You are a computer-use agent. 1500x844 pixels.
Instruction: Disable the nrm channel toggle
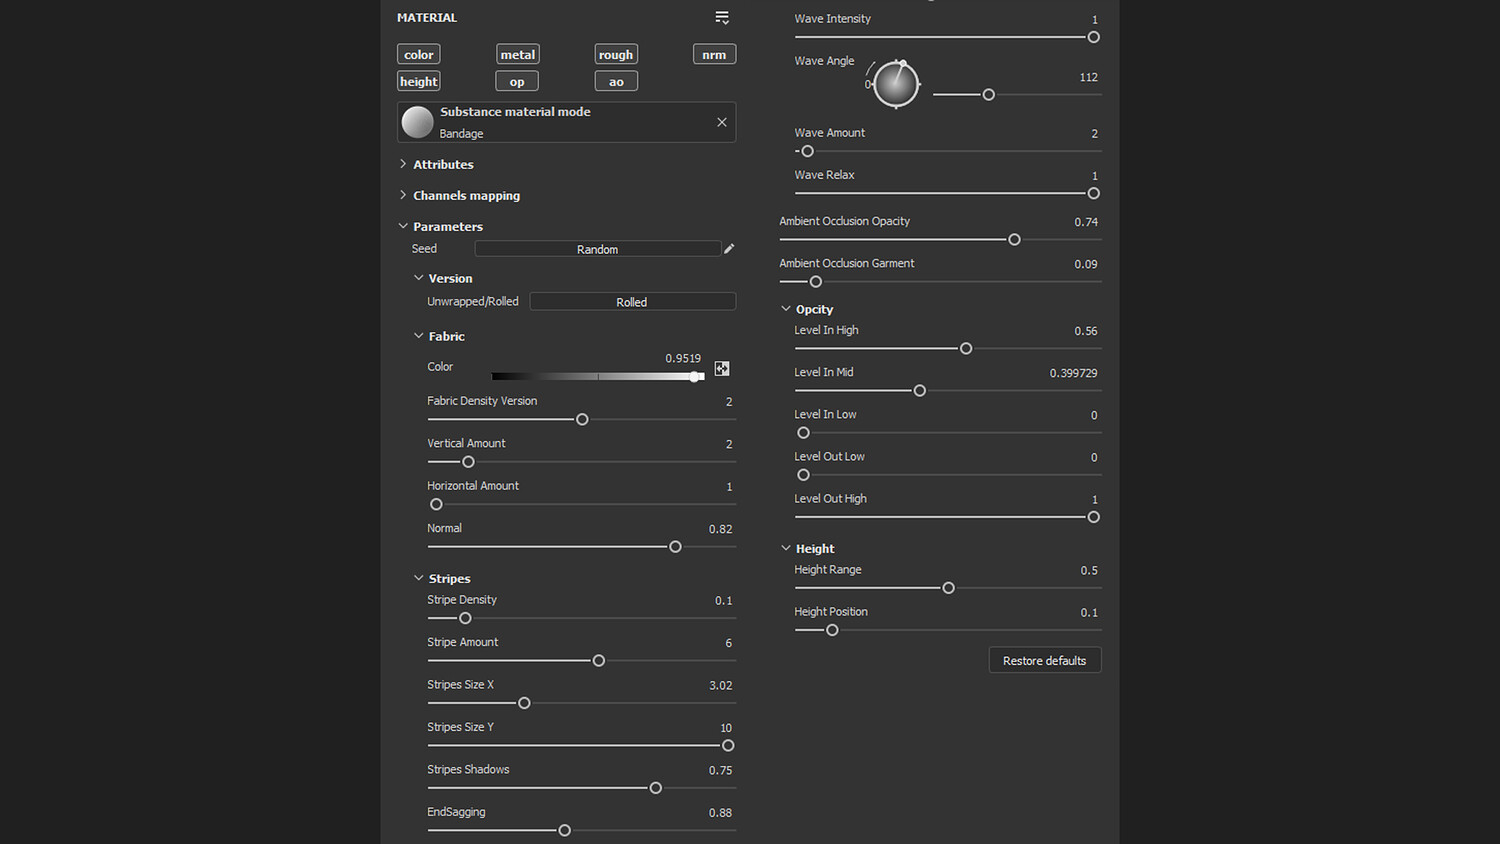[714, 55]
